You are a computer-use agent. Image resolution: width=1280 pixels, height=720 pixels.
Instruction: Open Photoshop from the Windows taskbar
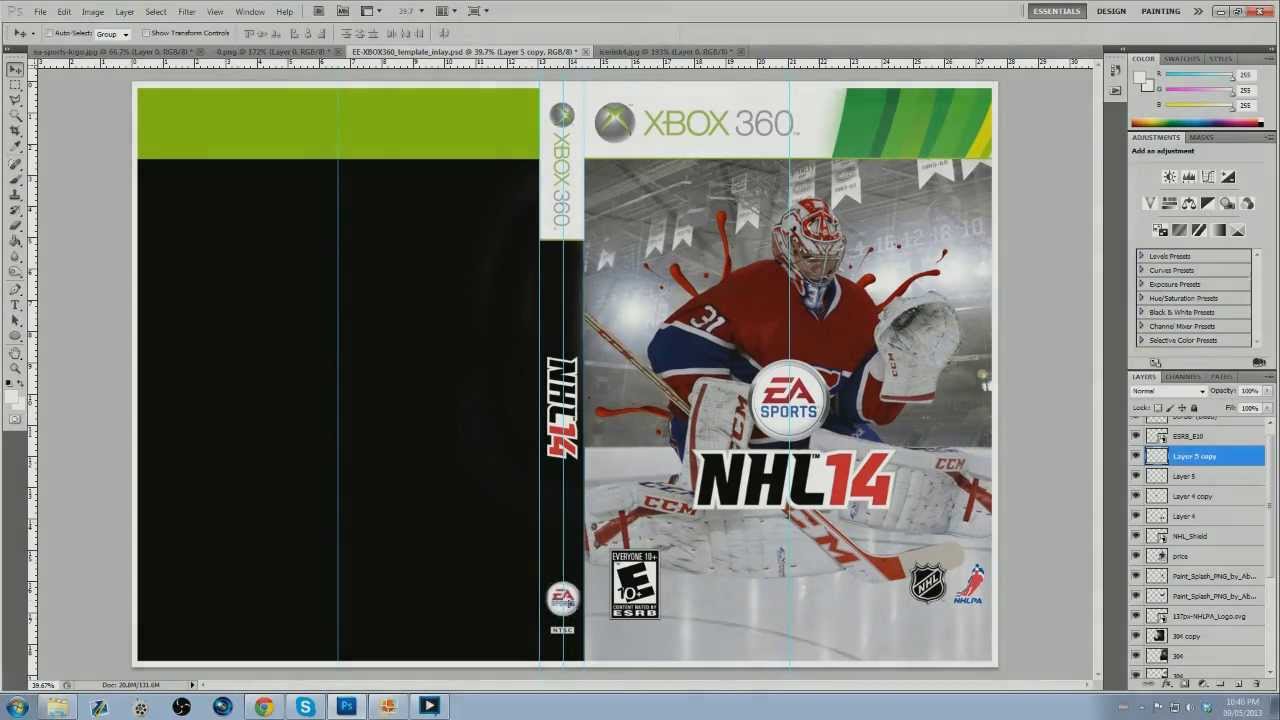click(x=346, y=707)
